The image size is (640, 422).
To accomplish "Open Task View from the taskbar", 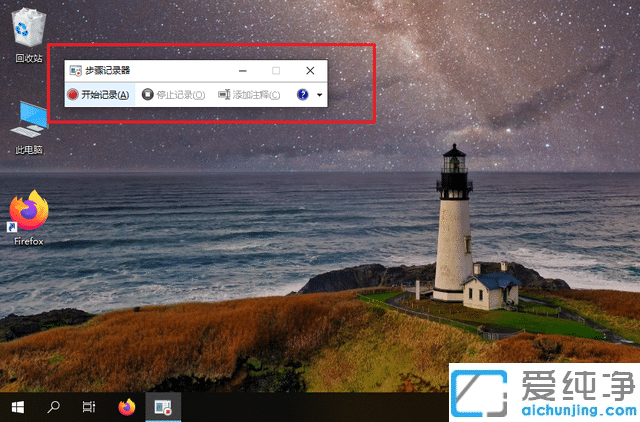I will coord(89,407).
